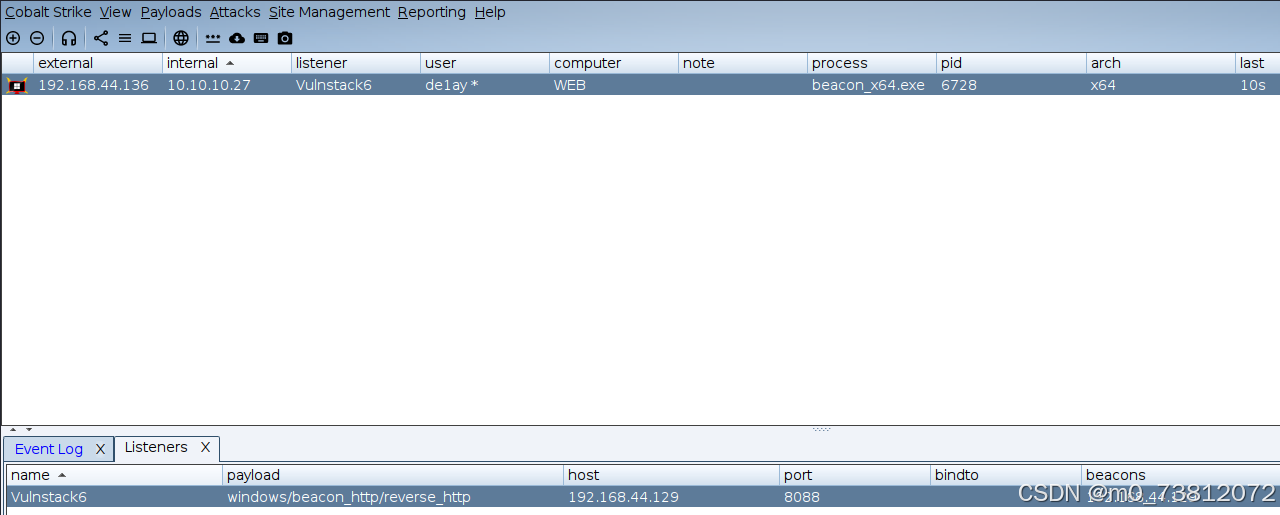Open listeners via the headphones icon
Viewport: 1280px width, 515px height.
pos(69,38)
